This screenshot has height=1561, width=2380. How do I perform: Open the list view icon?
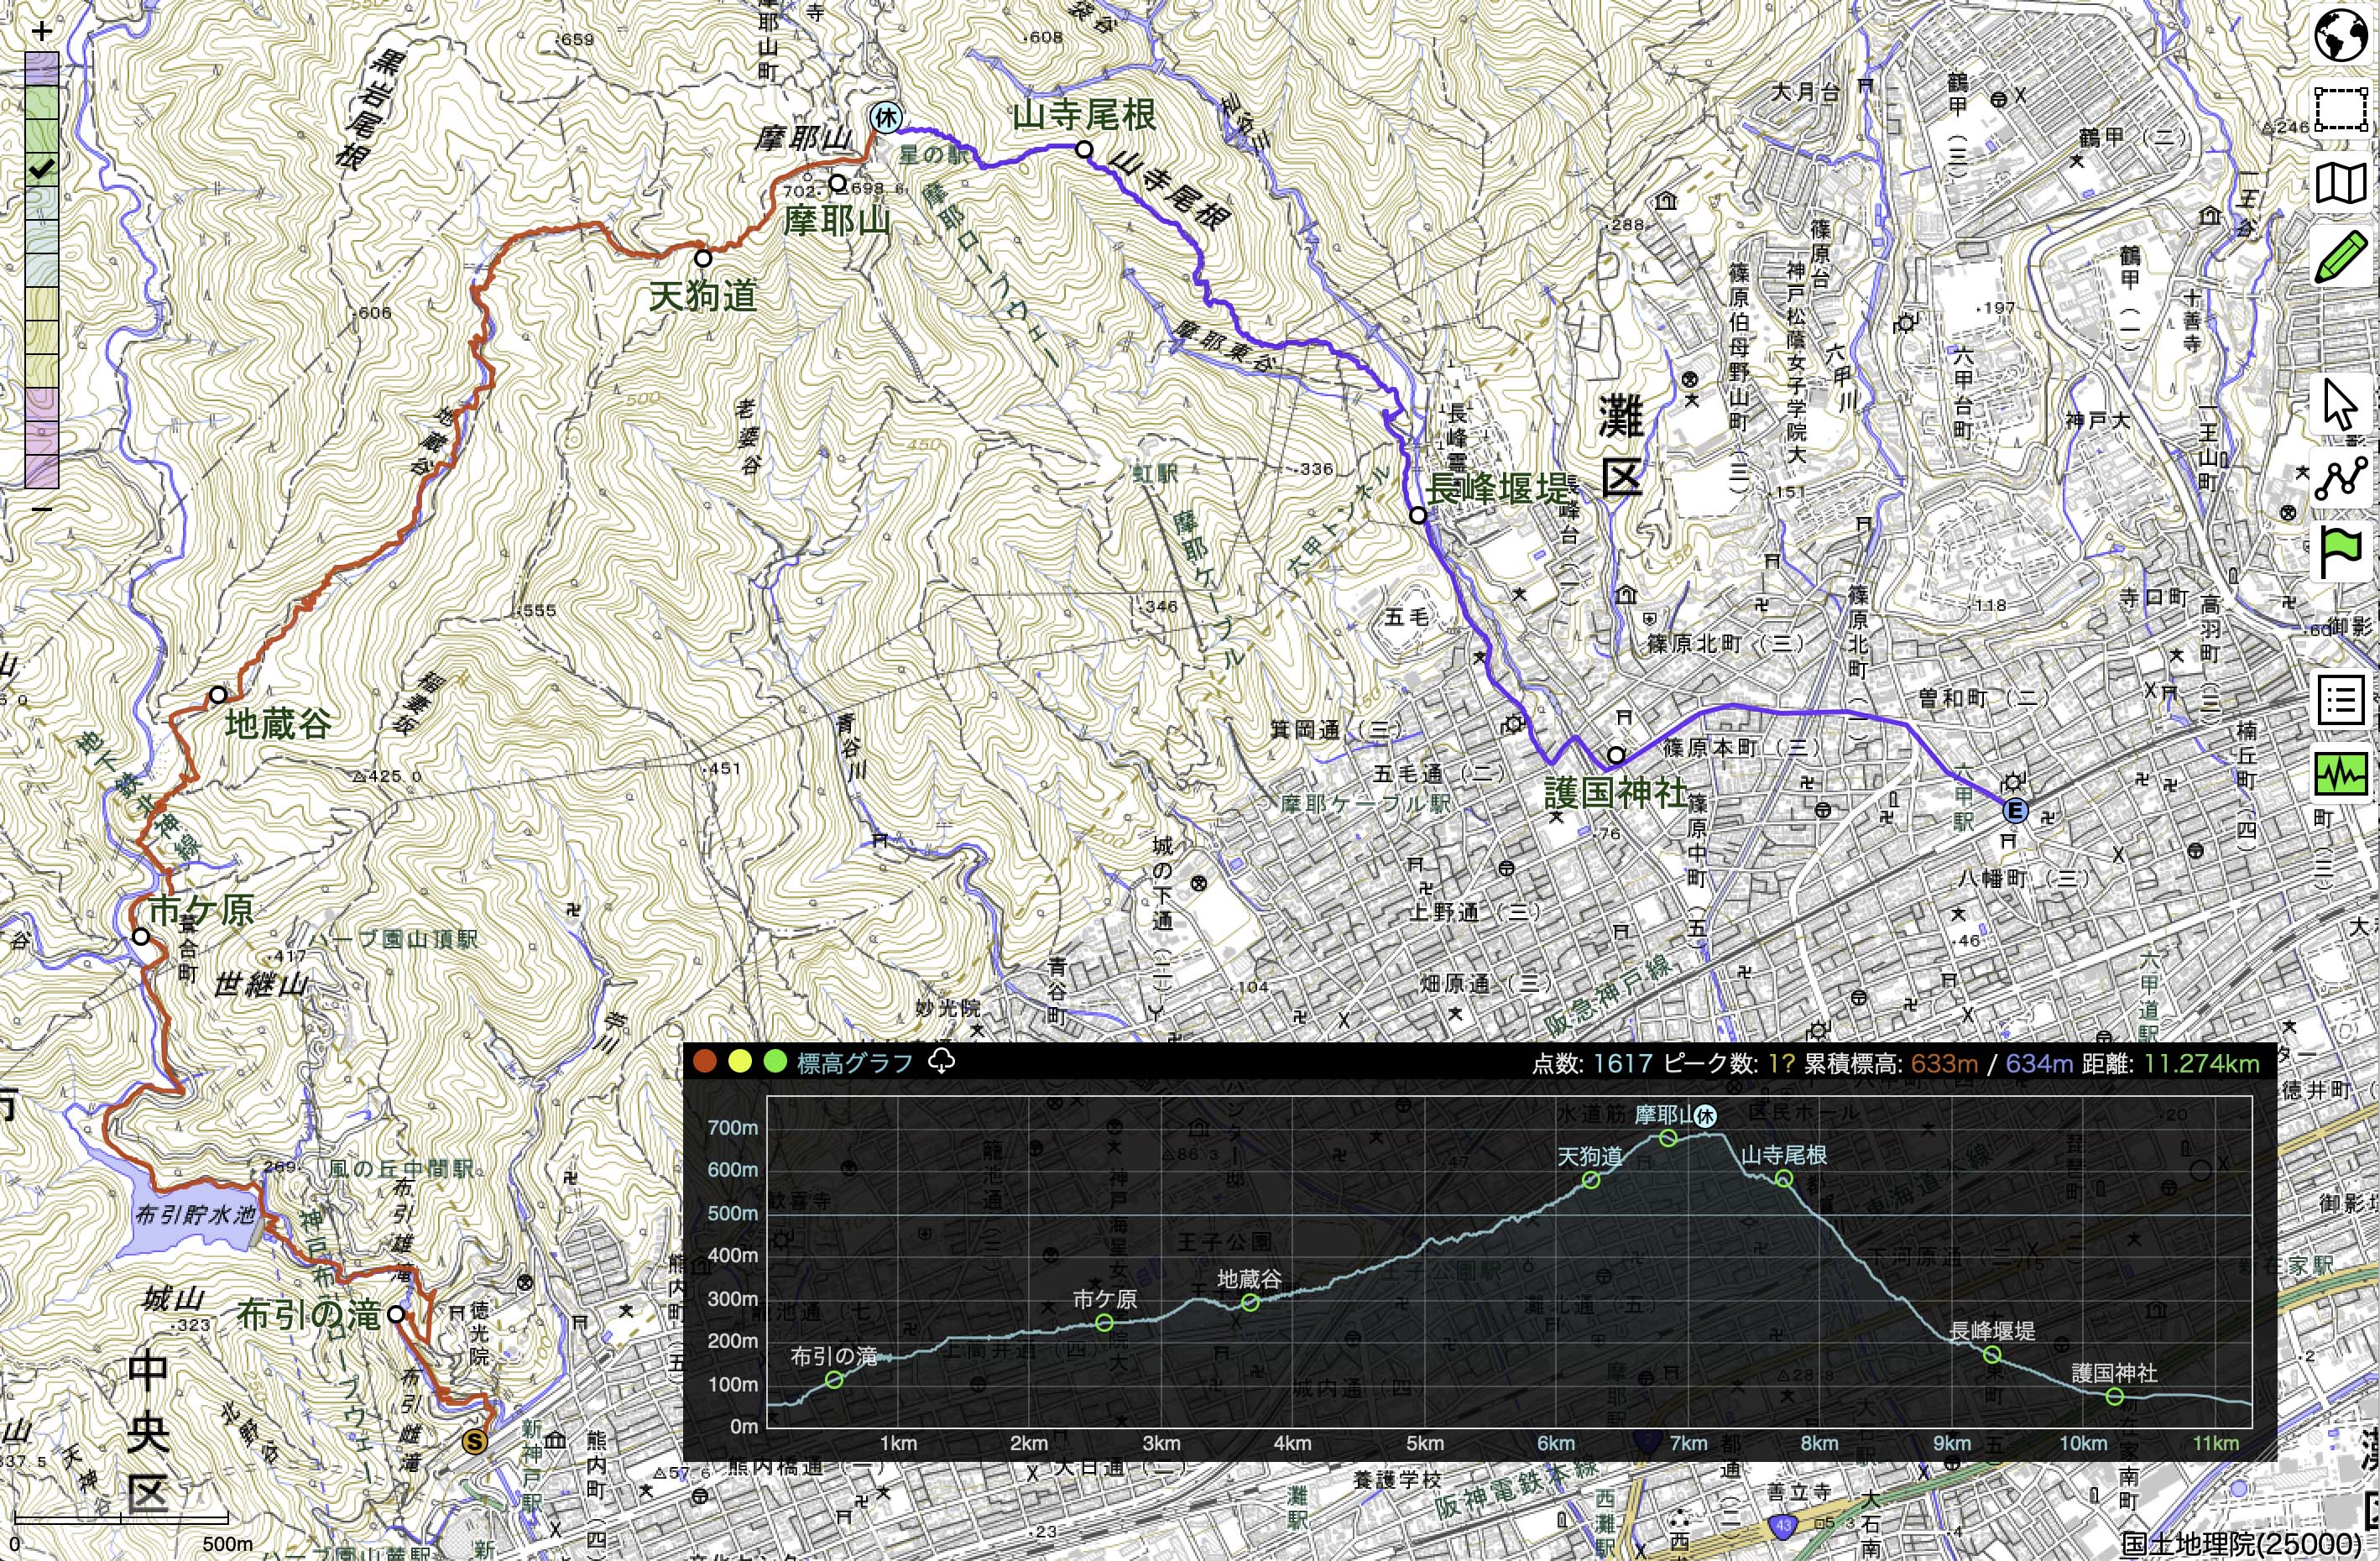point(2342,700)
